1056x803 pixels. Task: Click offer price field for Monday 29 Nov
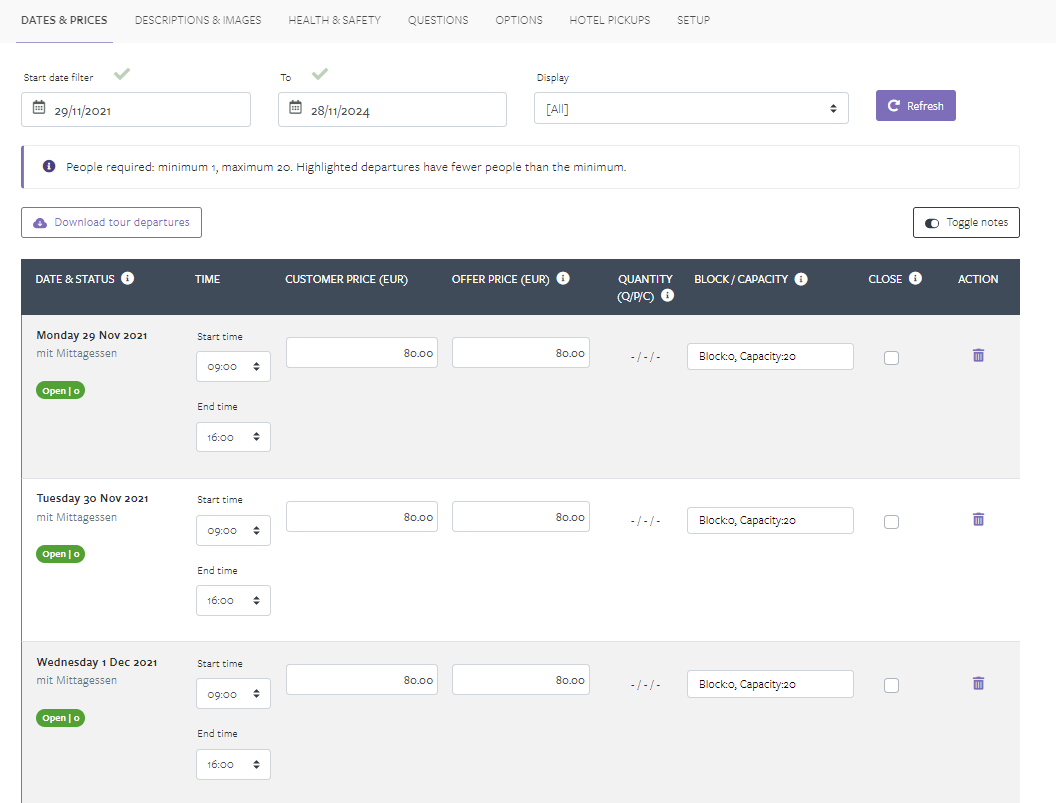pos(521,353)
